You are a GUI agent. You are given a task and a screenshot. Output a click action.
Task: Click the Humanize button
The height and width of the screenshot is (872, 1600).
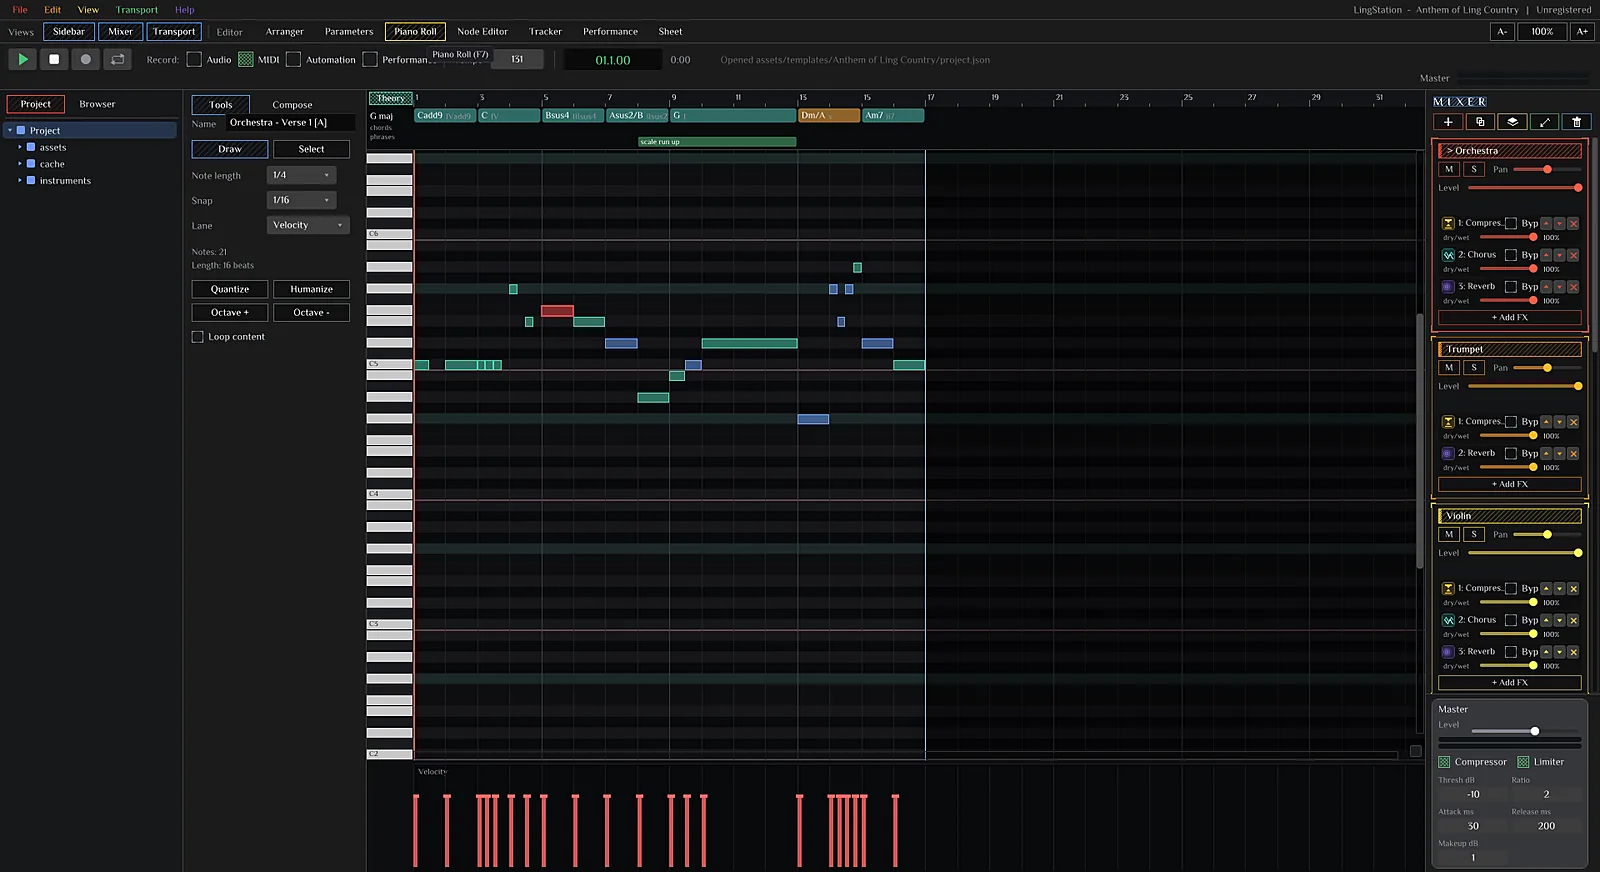click(x=311, y=289)
